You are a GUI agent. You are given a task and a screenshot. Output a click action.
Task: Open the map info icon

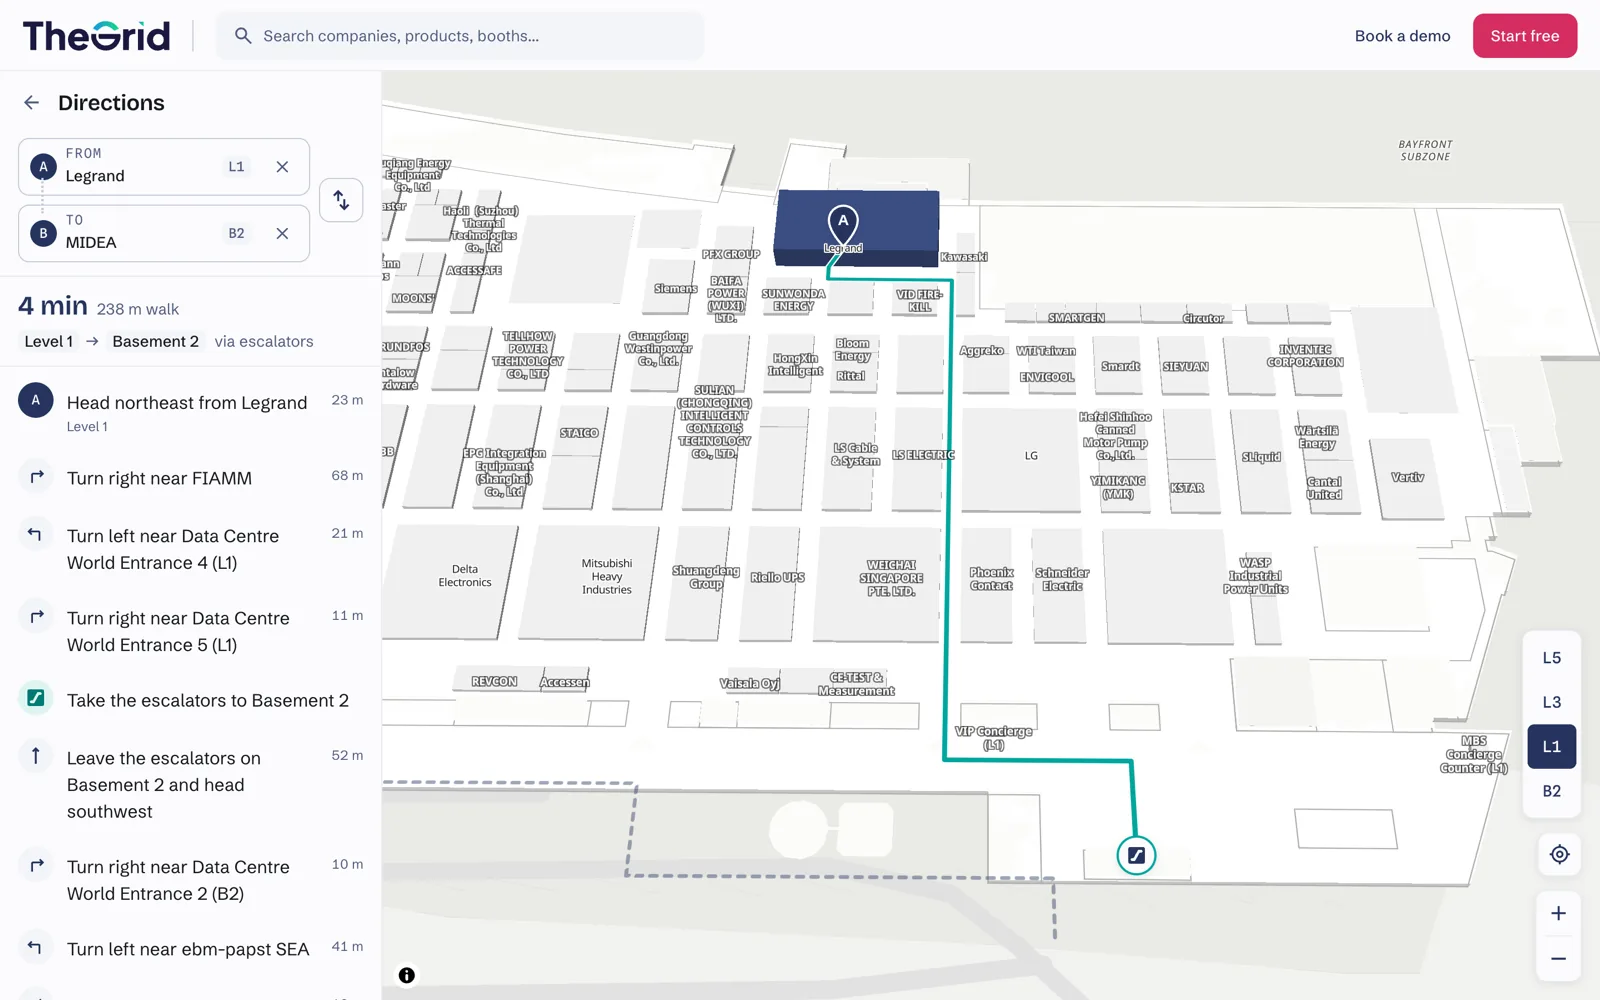pos(407,975)
